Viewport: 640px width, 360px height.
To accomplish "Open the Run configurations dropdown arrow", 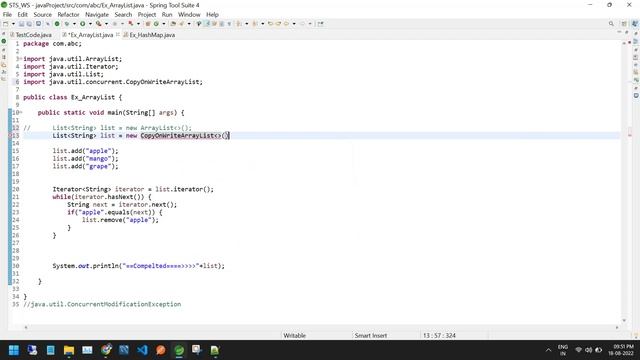I will click(90, 24).
